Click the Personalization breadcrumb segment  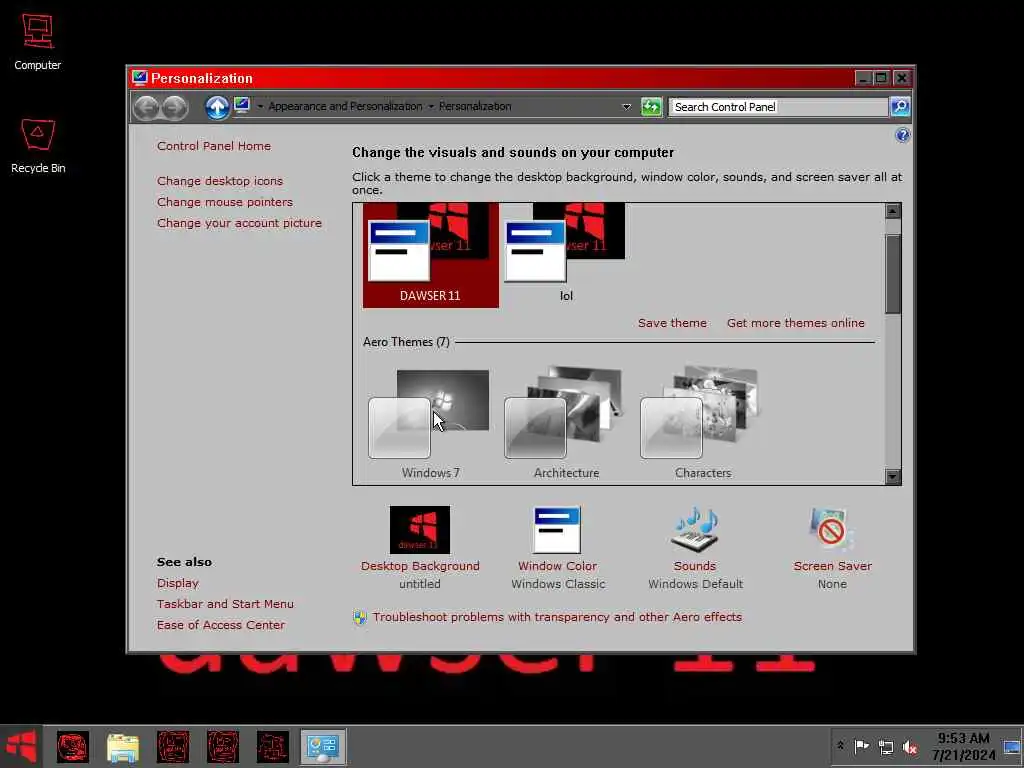click(x=475, y=106)
